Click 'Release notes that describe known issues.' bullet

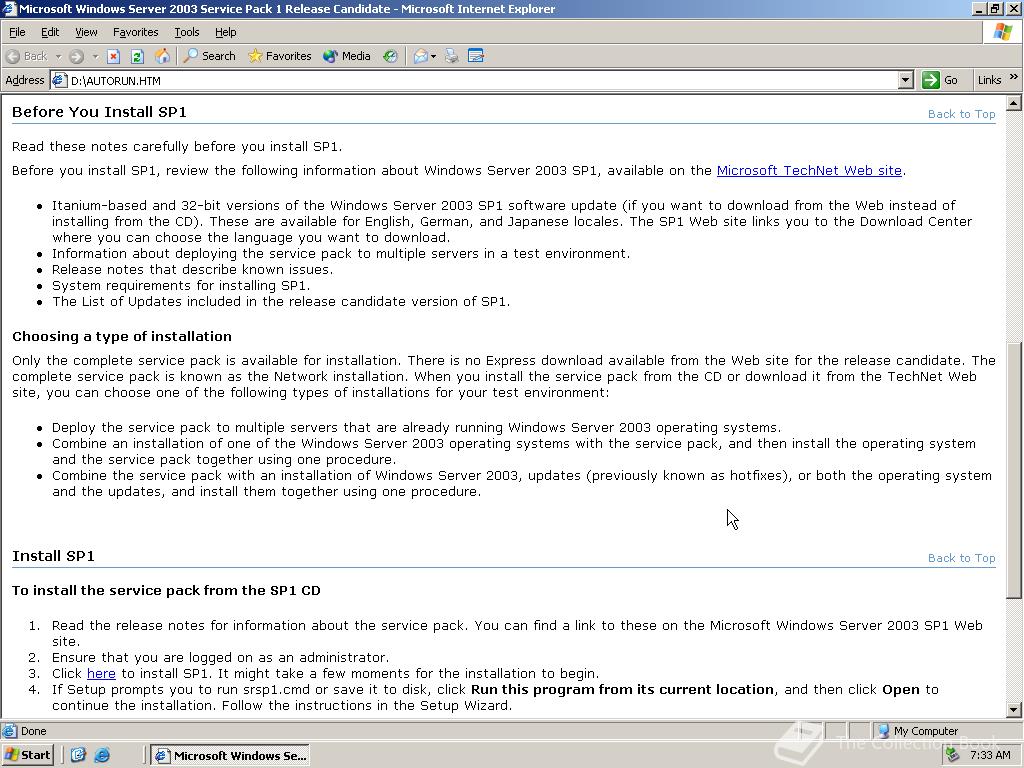click(192, 269)
